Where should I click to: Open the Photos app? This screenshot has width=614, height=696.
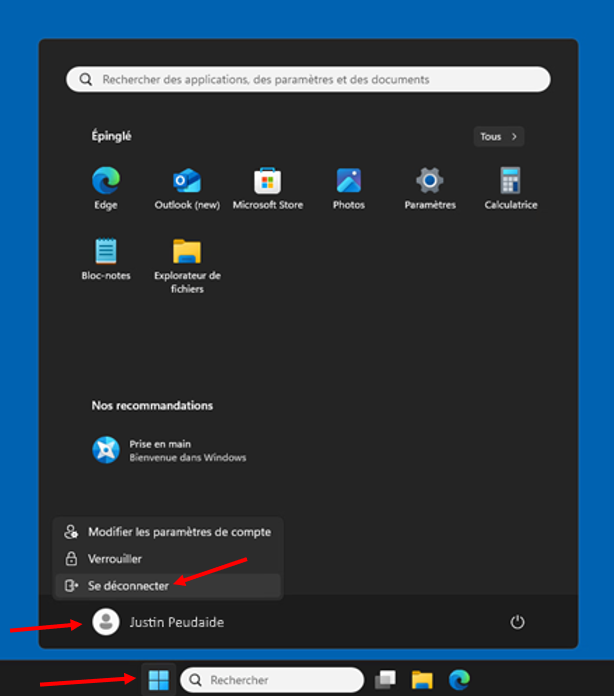[349, 188]
